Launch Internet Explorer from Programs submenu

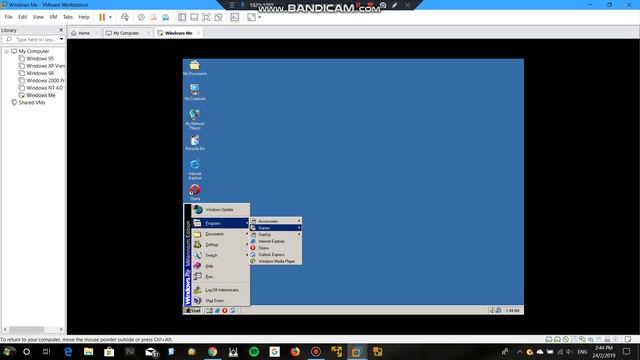click(276, 241)
